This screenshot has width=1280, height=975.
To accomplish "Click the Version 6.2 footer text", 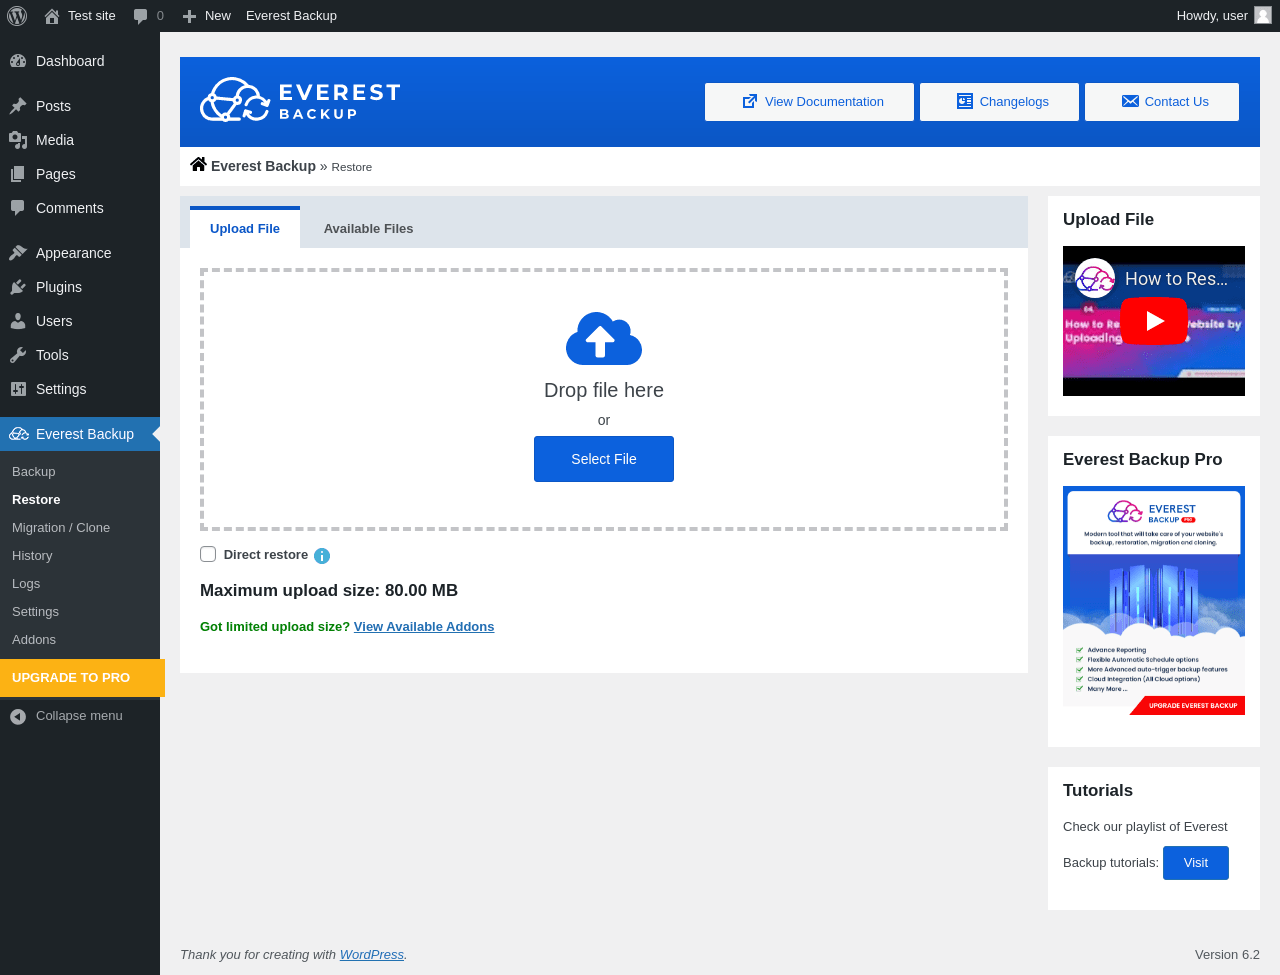I will point(1227,955).
